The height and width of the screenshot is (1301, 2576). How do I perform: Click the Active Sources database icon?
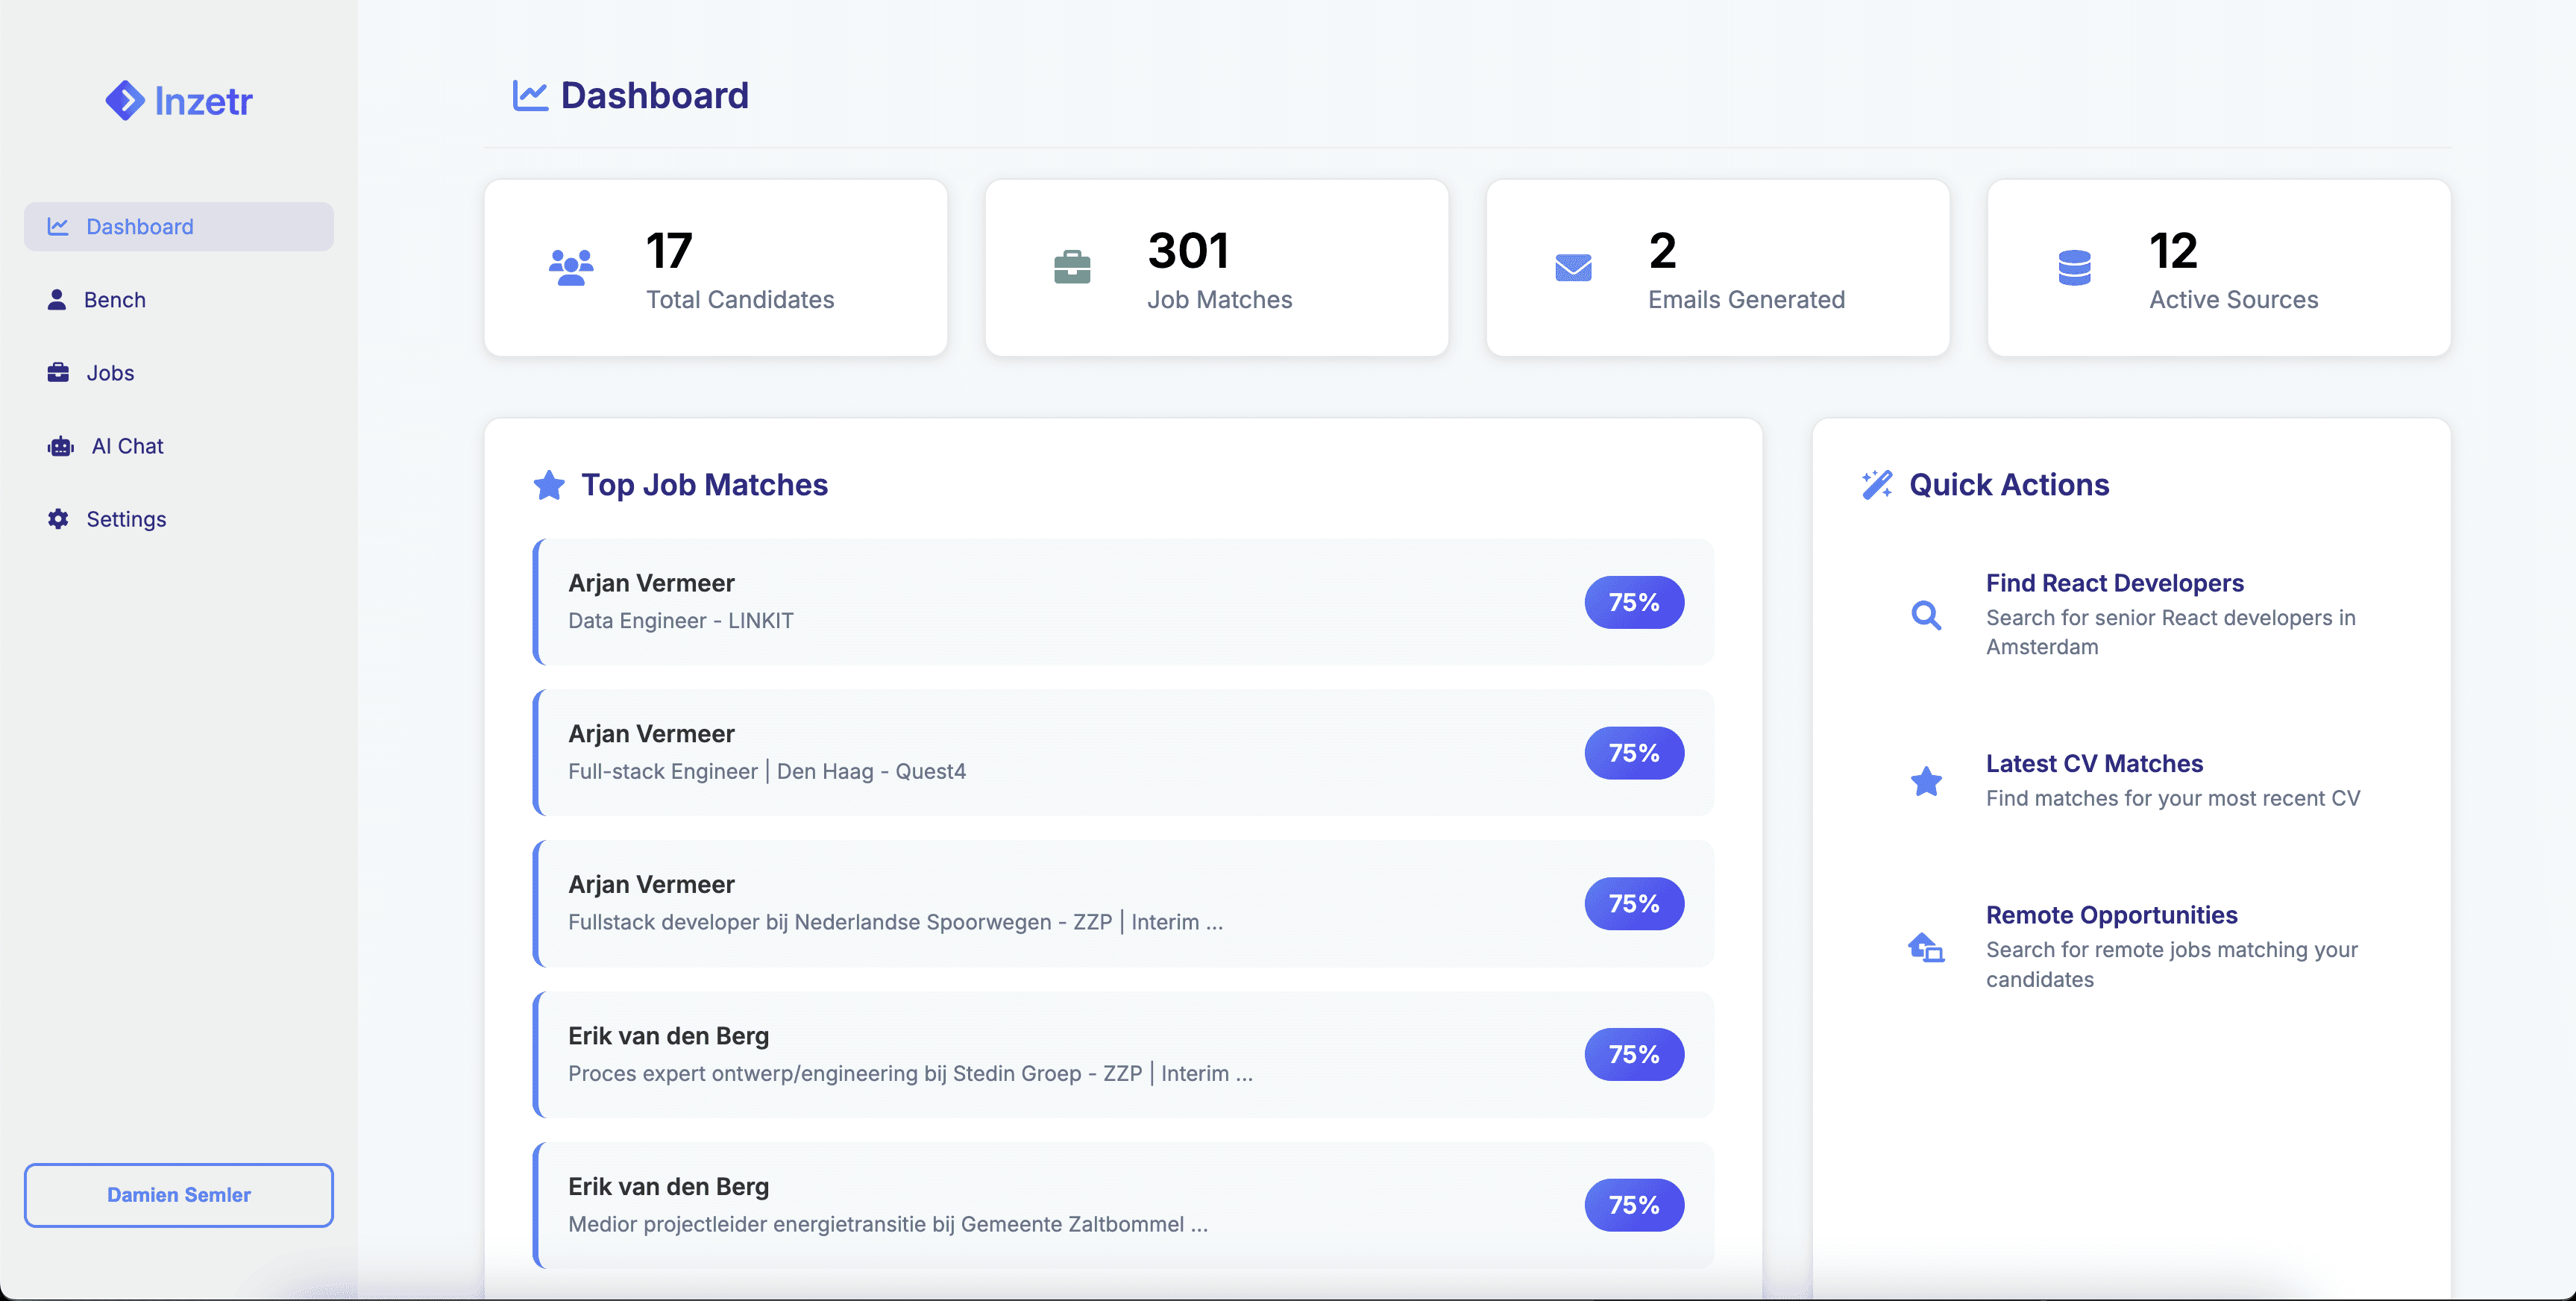[x=2074, y=267]
